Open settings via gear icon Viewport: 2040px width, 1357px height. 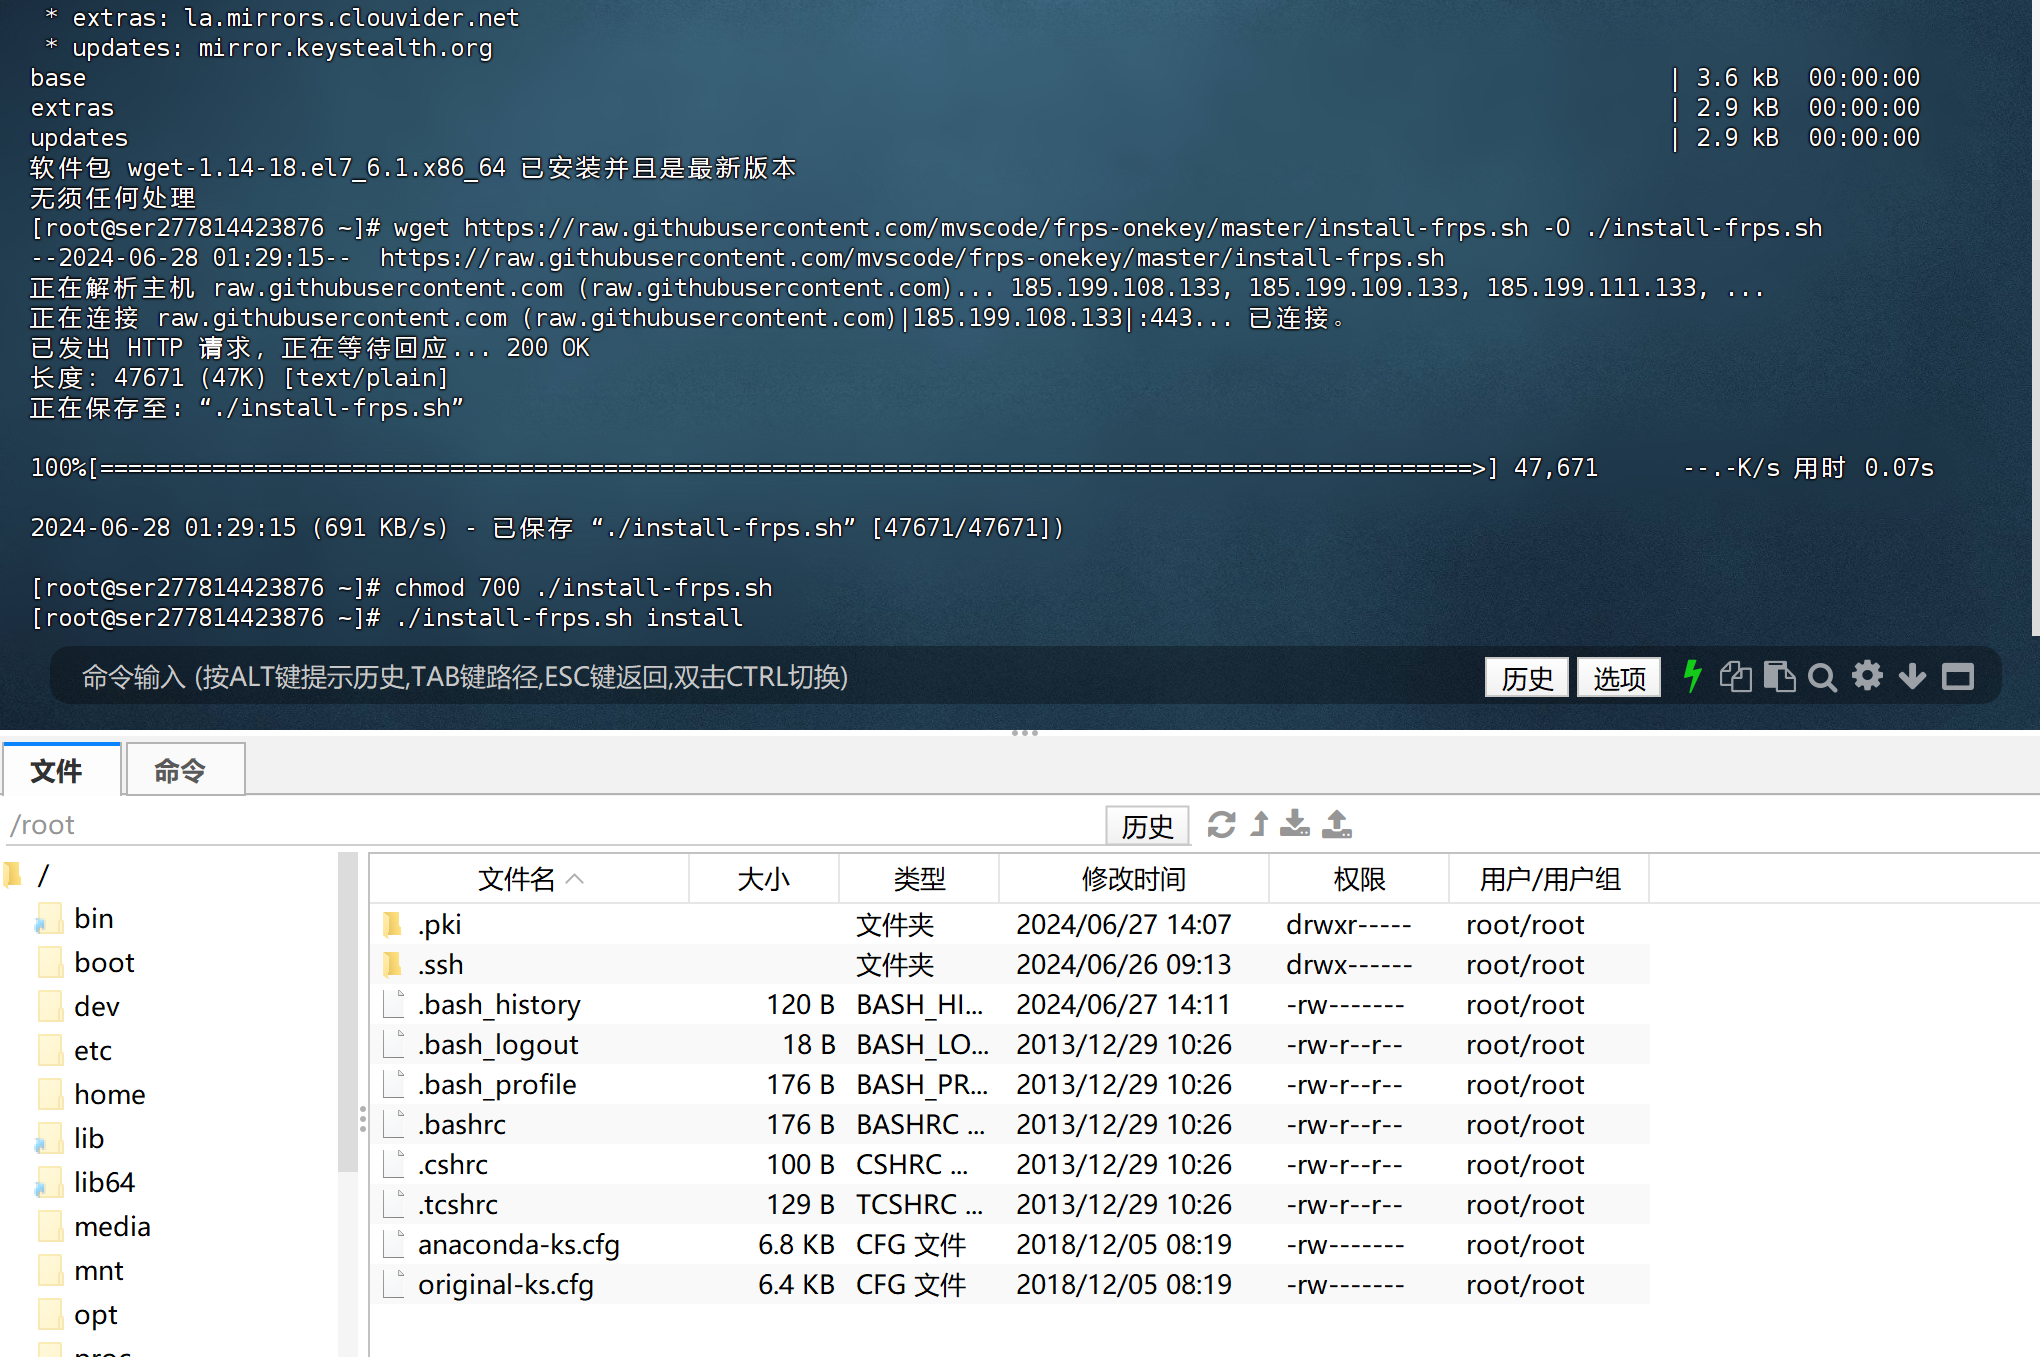pyautogui.click(x=1868, y=677)
